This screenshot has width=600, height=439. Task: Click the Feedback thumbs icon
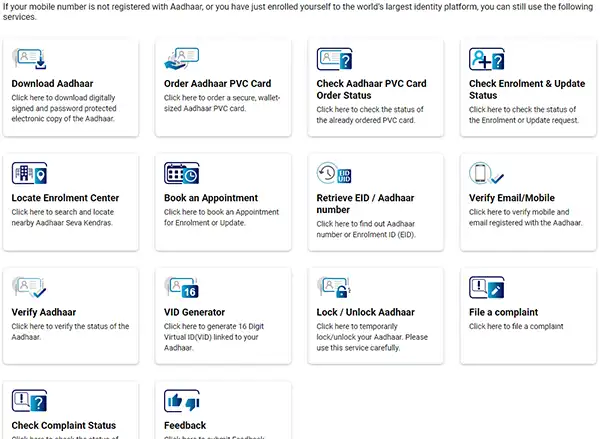tap(182, 401)
